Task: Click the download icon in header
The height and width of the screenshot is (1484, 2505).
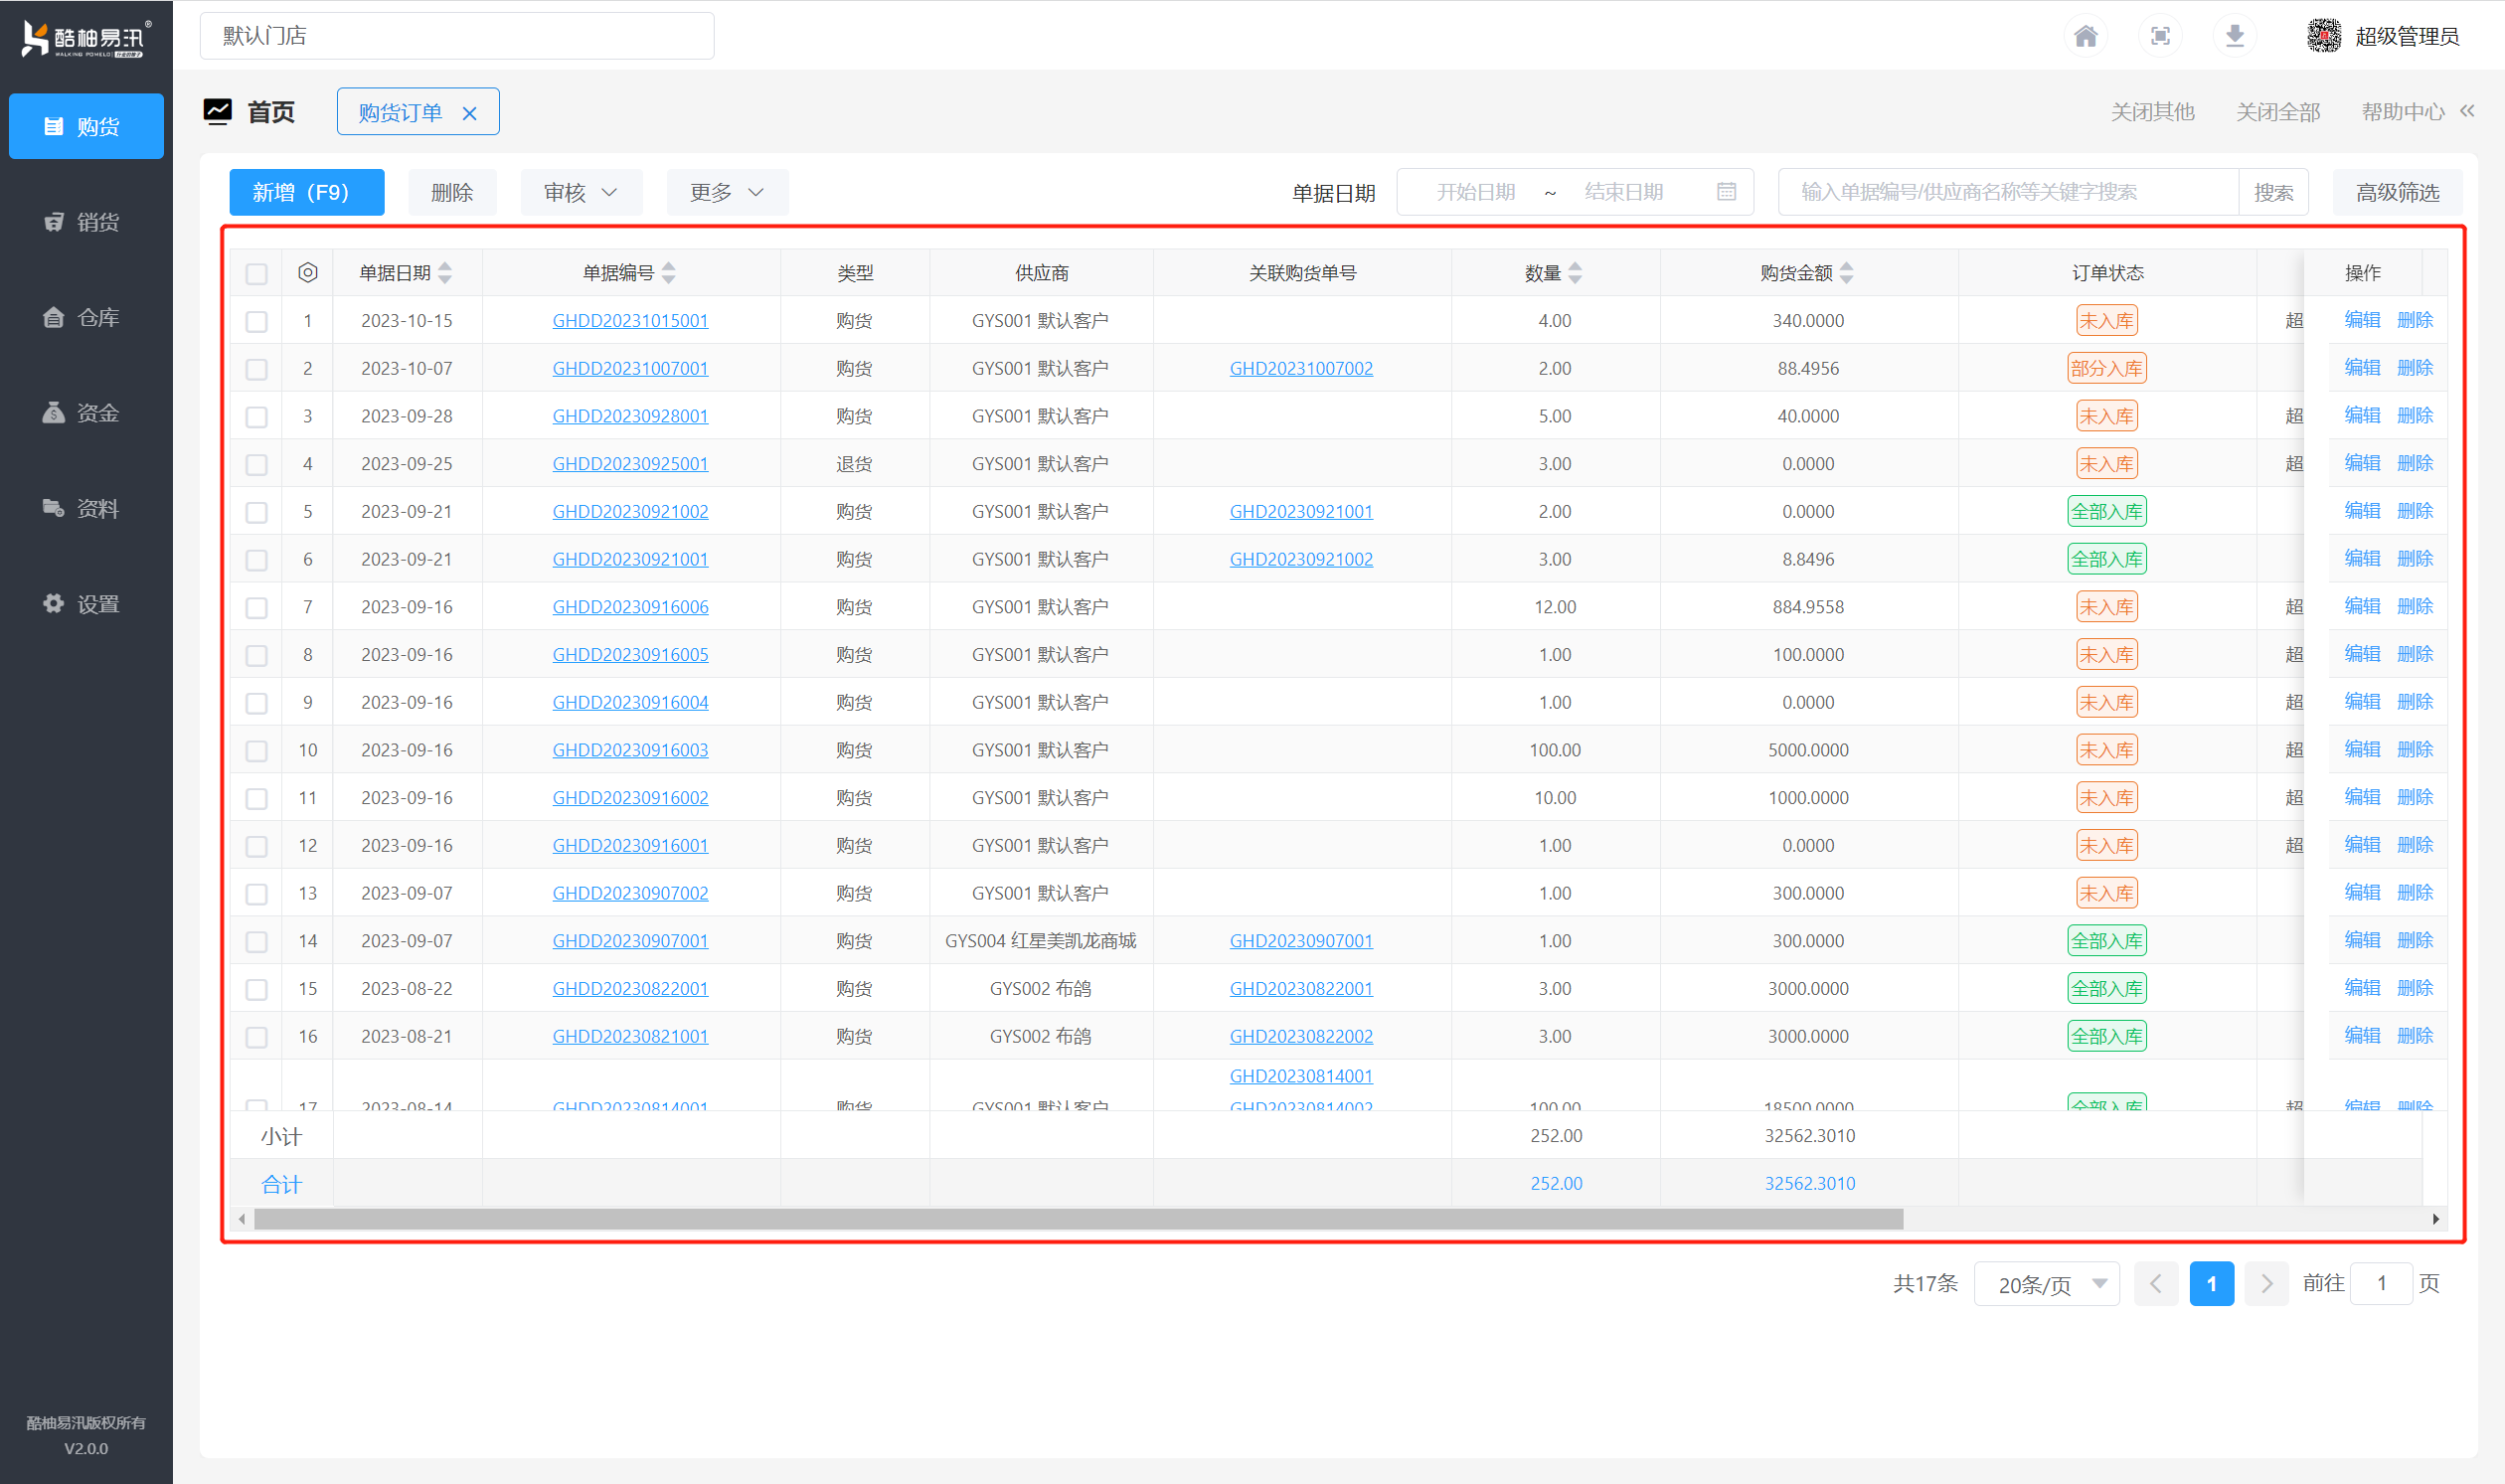Action: 2234,37
